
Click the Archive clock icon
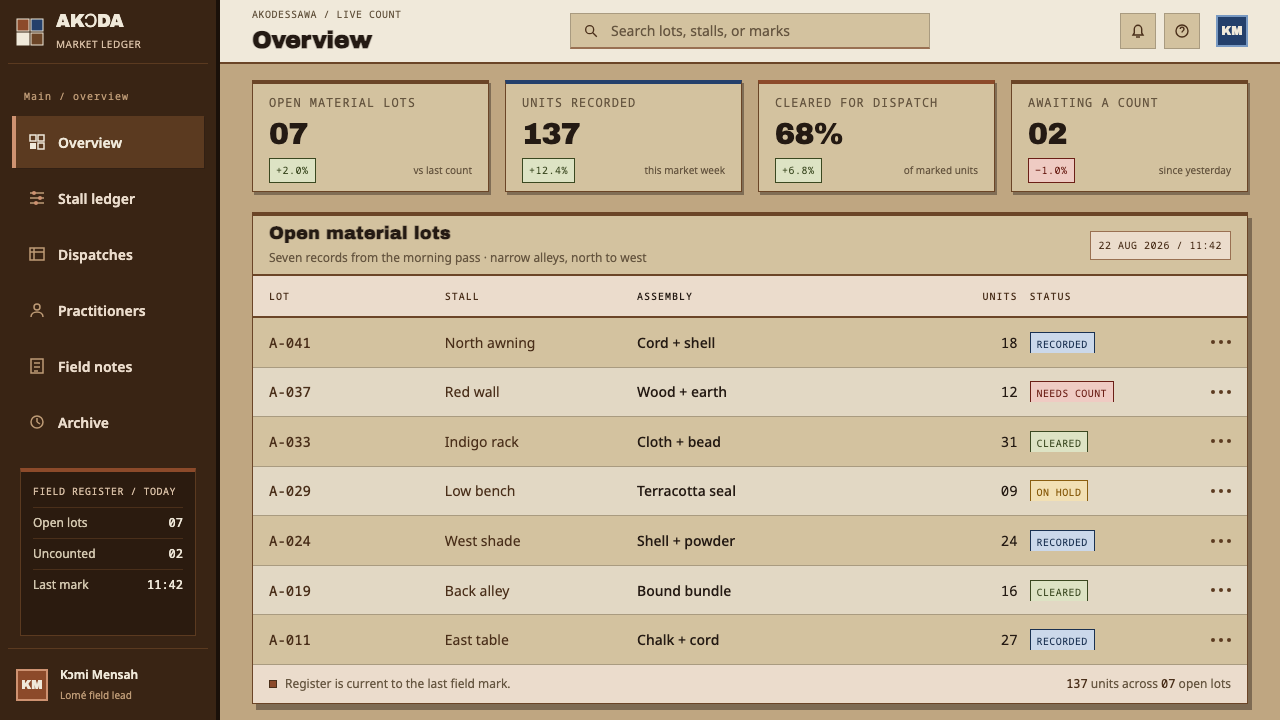click(x=37, y=422)
